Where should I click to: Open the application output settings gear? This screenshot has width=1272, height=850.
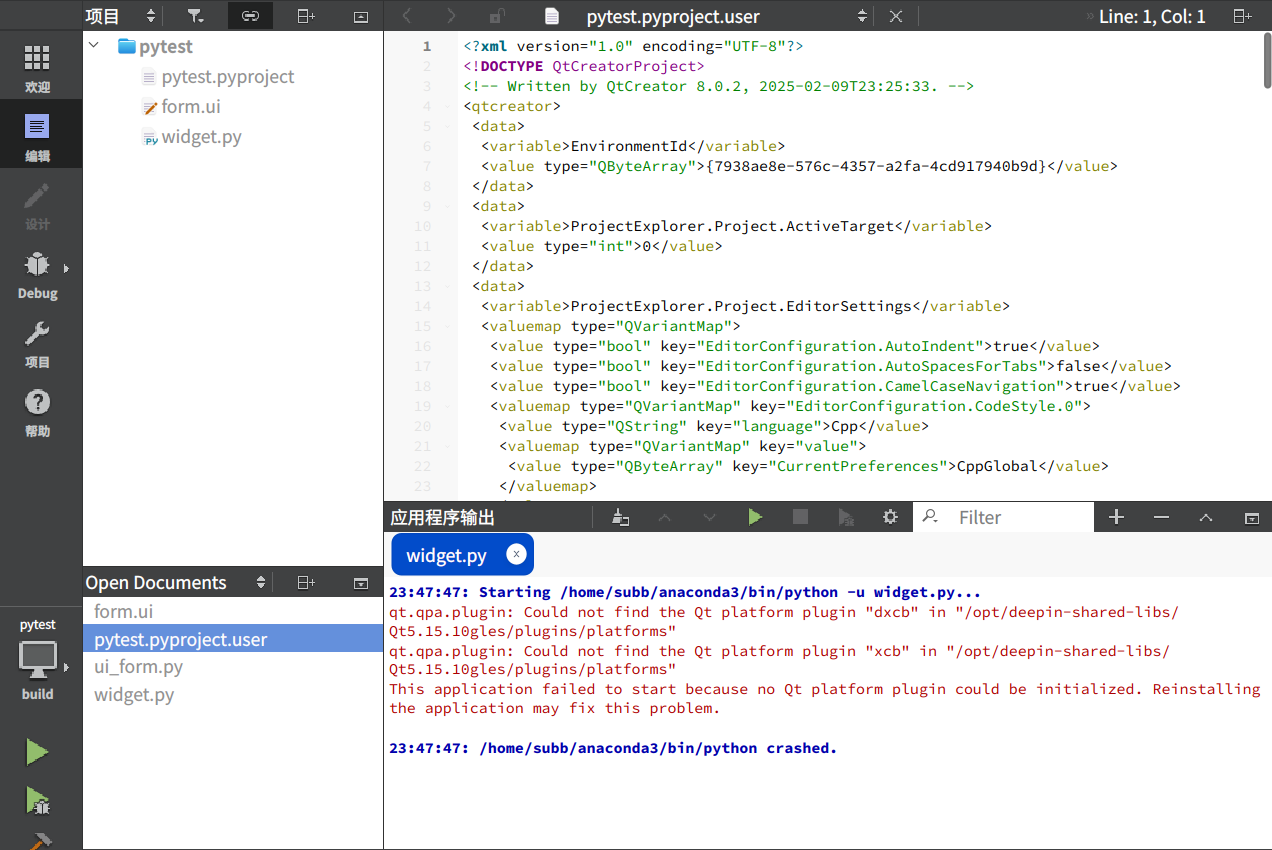pos(890,517)
